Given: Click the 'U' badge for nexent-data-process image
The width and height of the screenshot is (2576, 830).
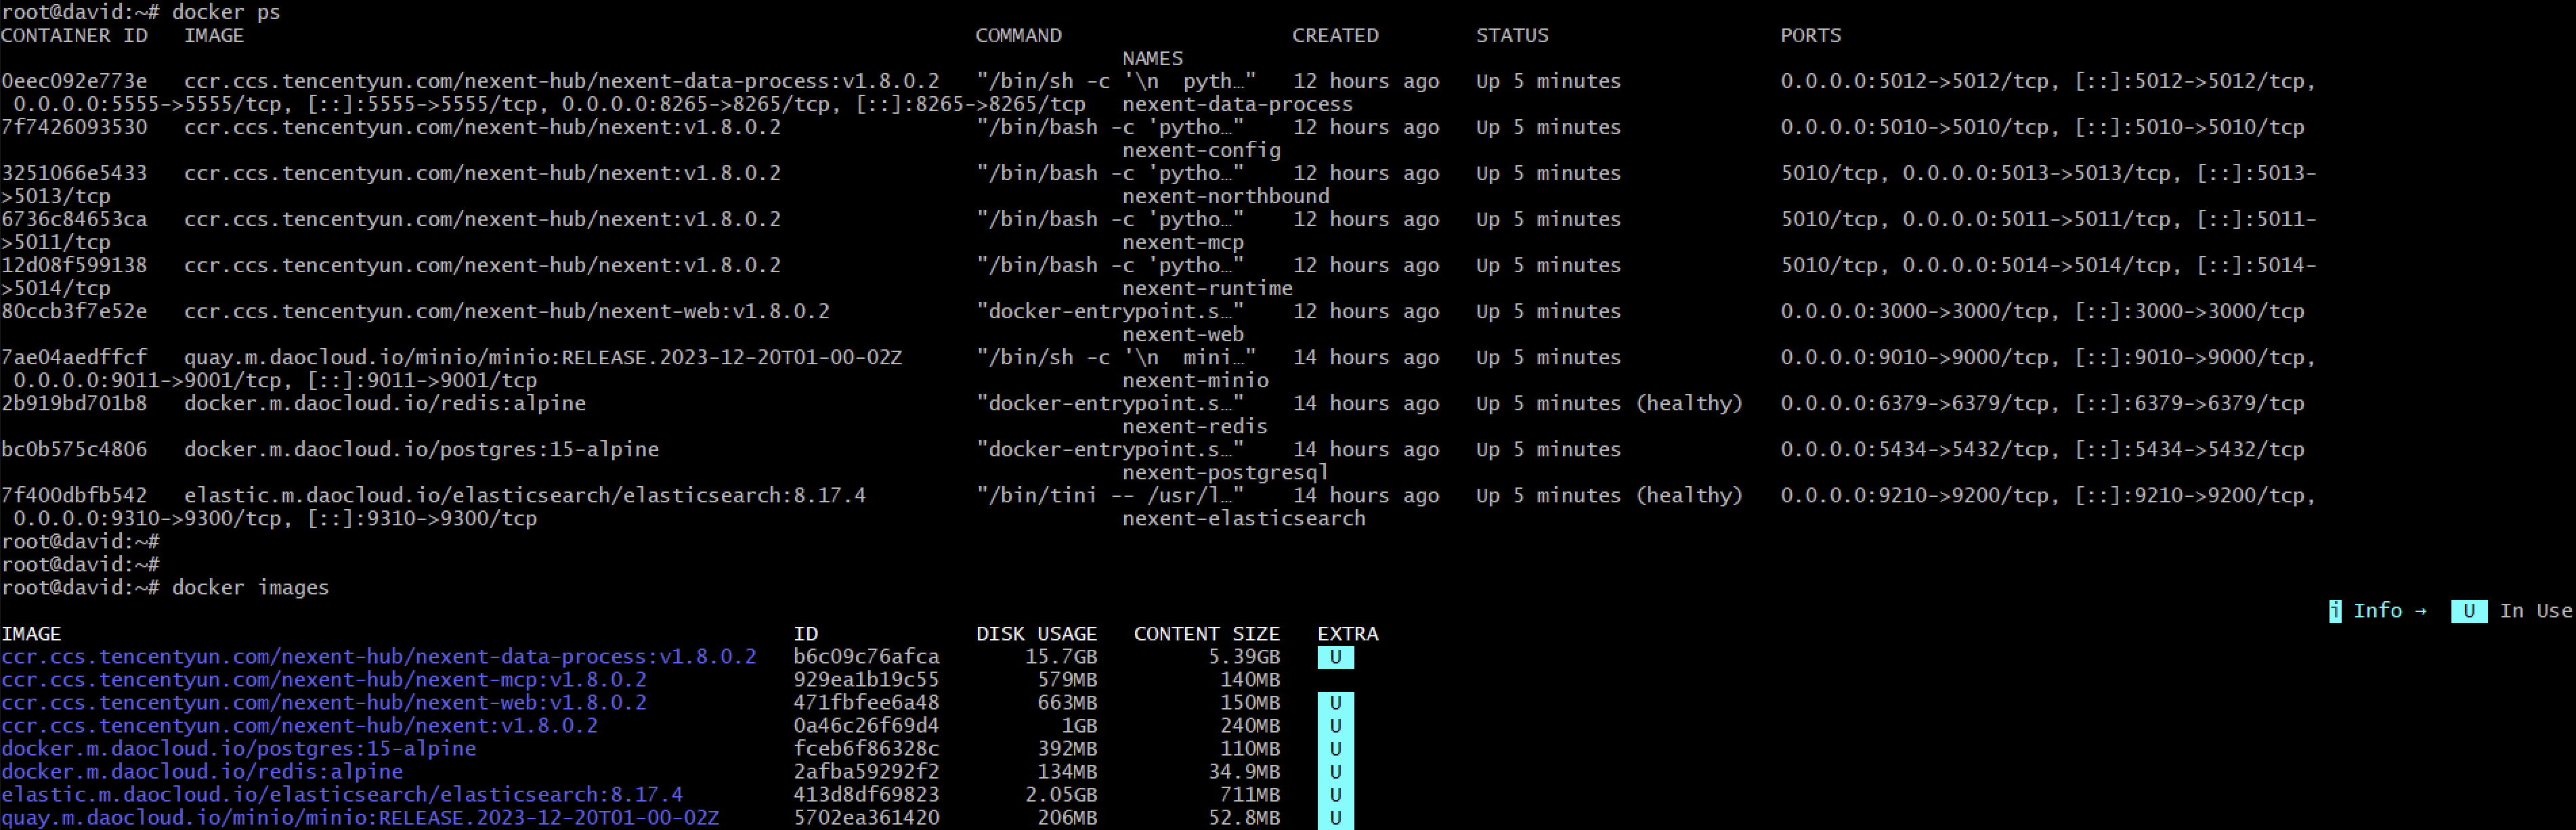Looking at the screenshot, I should pyautogui.click(x=1335, y=657).
